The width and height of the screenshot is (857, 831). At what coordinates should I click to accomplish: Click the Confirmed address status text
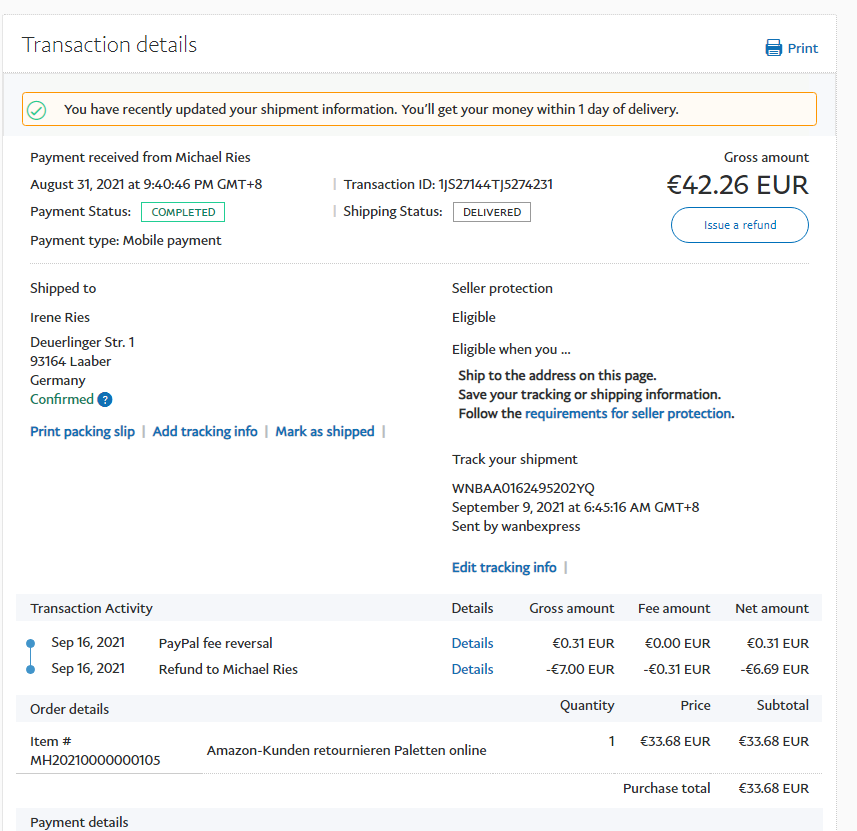coord(62,400)
